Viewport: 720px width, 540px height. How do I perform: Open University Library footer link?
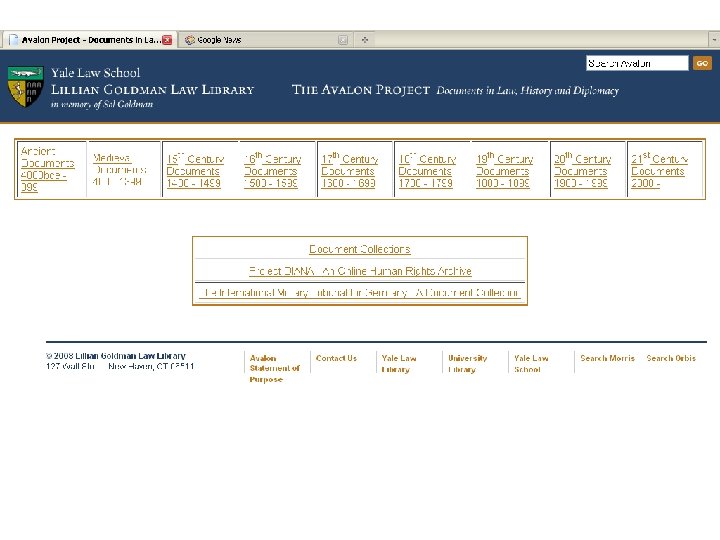point(467,364)
